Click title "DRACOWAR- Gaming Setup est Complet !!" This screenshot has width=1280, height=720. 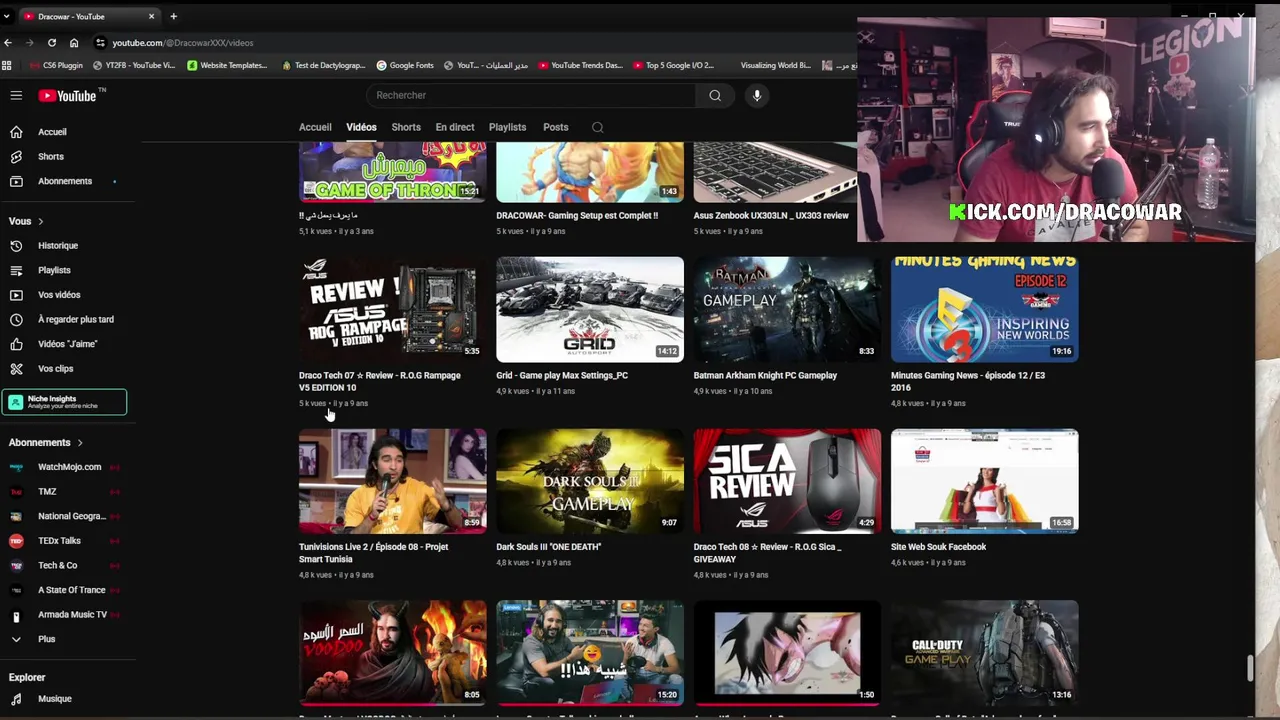click(x=577, y=215)
